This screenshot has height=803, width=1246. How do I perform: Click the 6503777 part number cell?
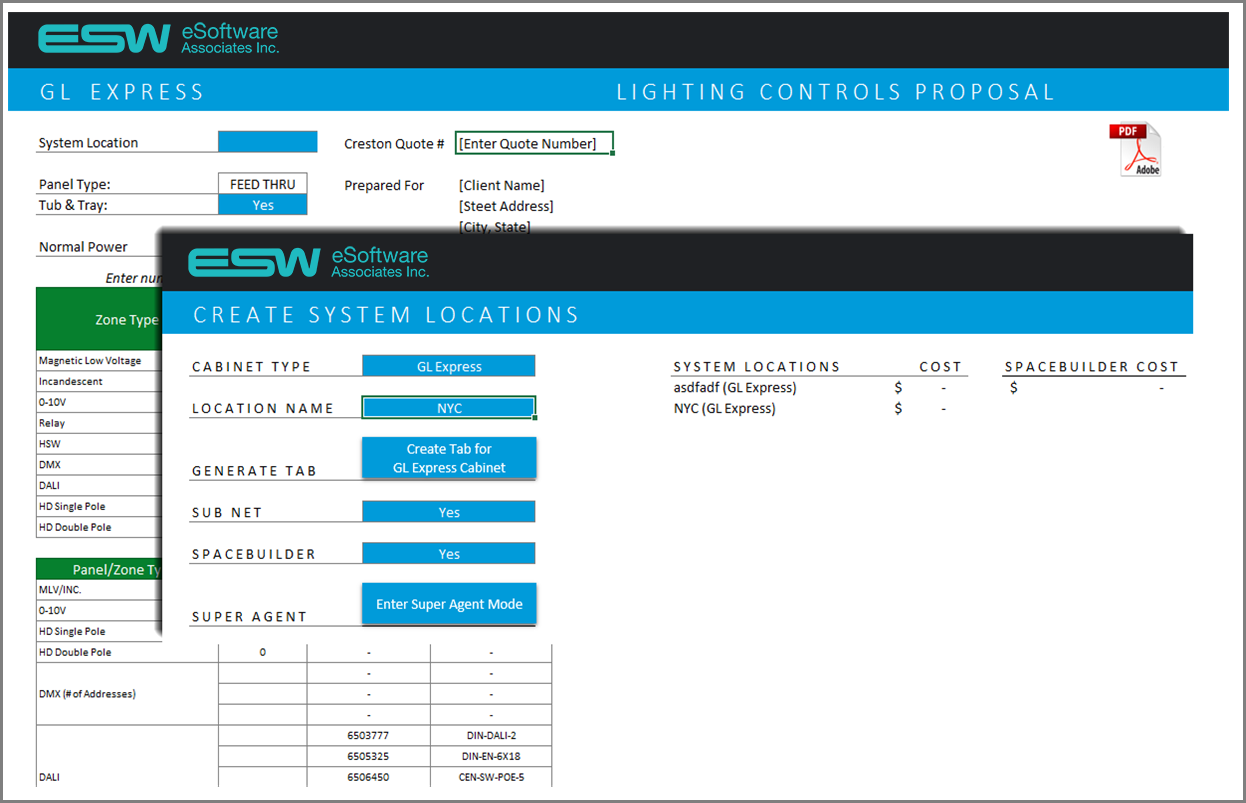tap(368, 735)
